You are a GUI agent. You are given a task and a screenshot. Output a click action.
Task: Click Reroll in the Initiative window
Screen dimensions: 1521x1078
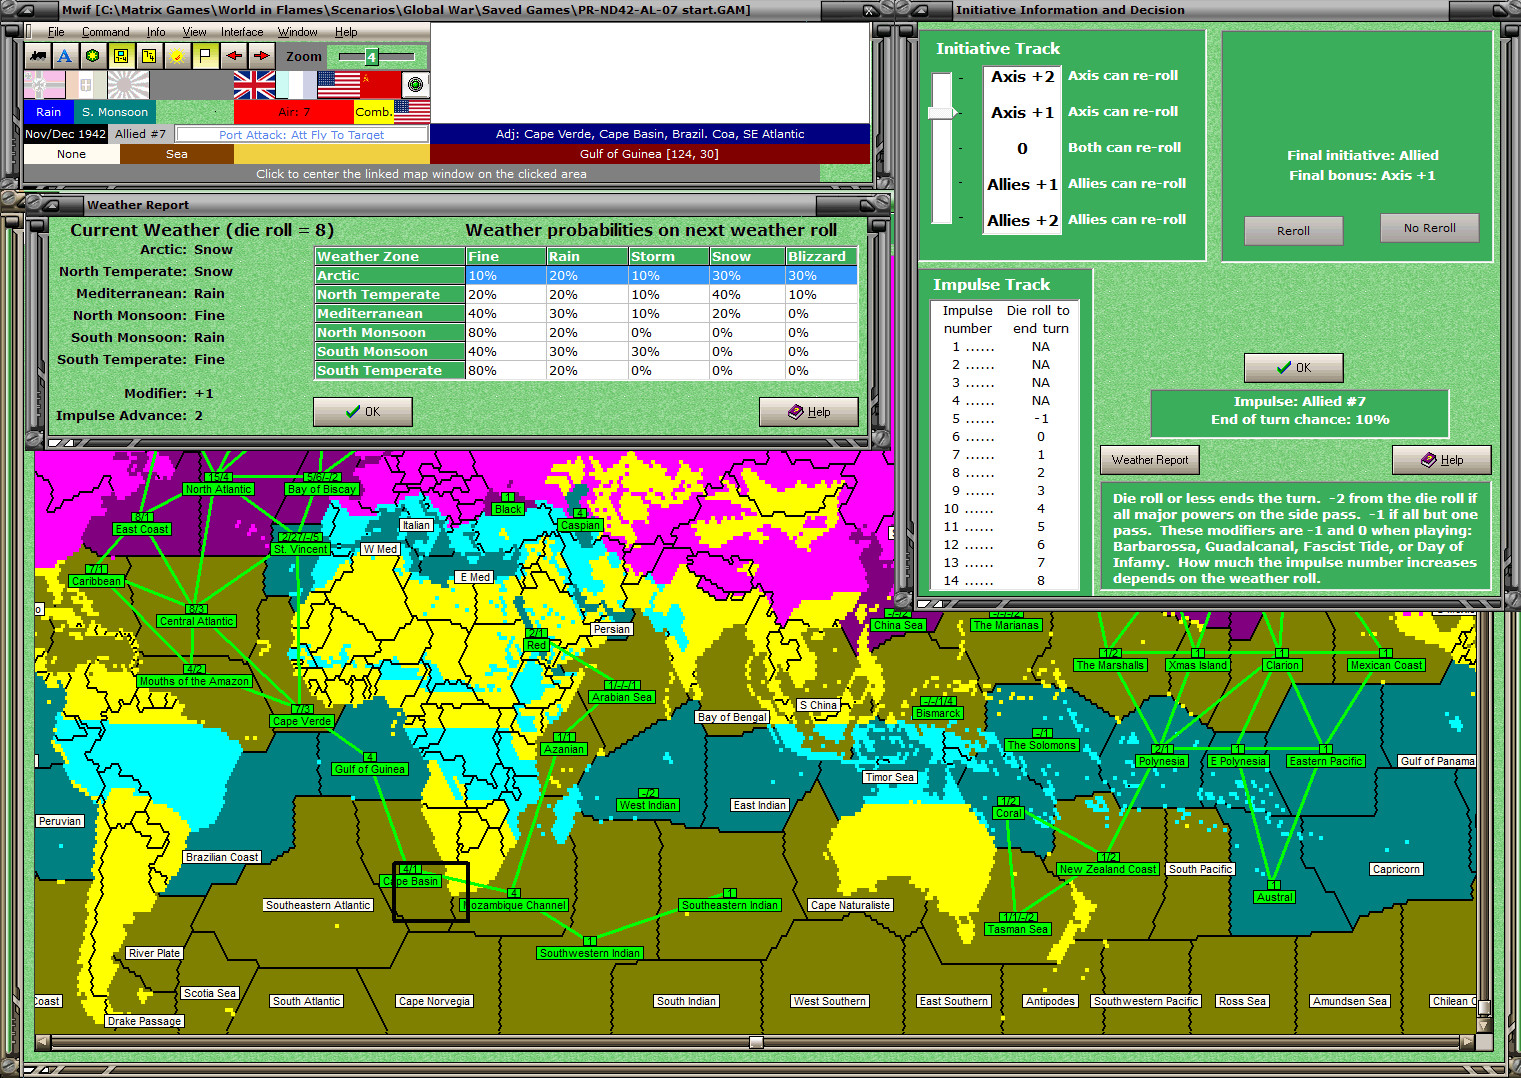1293,231
